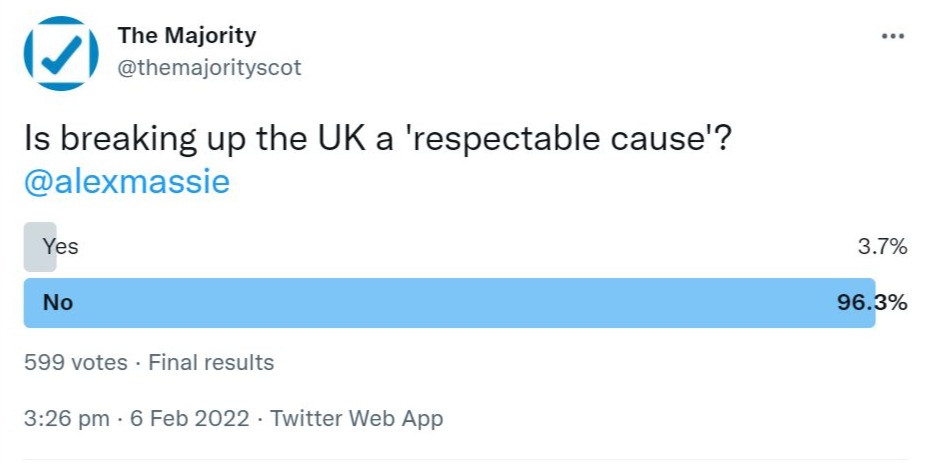929x464 pixels.
Task: Open the "Twitter Web App" source link
Action: [357, 418]
